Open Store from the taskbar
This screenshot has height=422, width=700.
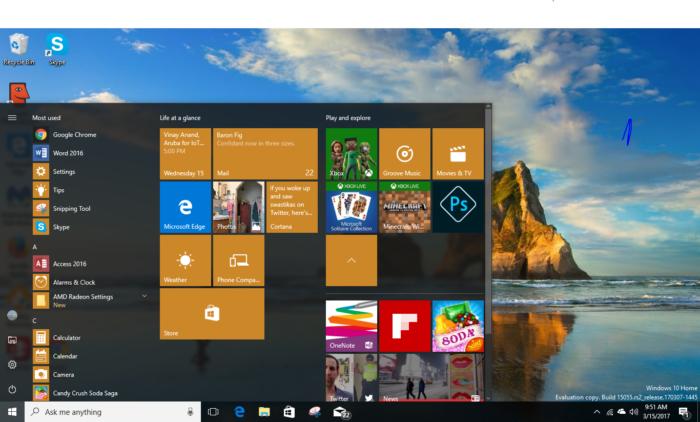(x=289, y=412)
